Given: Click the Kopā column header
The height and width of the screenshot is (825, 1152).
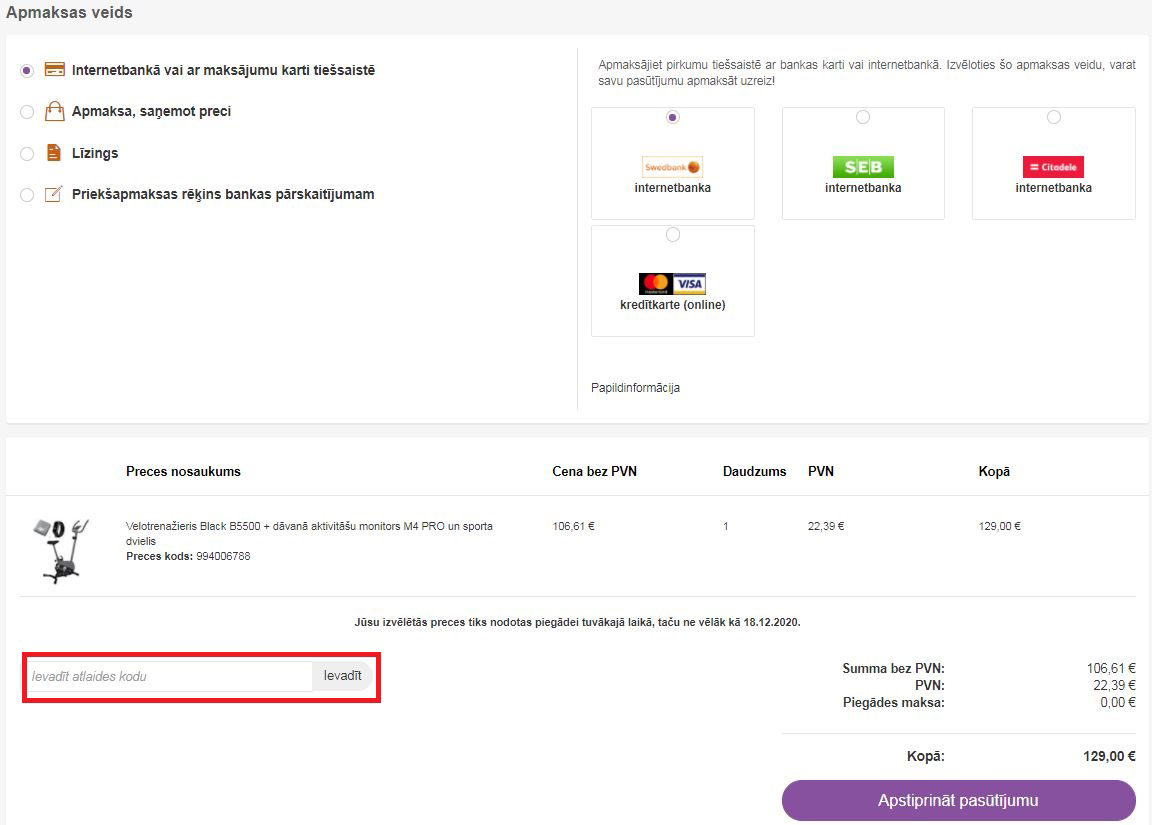Looking at the screenshot, I should point(994,472).
